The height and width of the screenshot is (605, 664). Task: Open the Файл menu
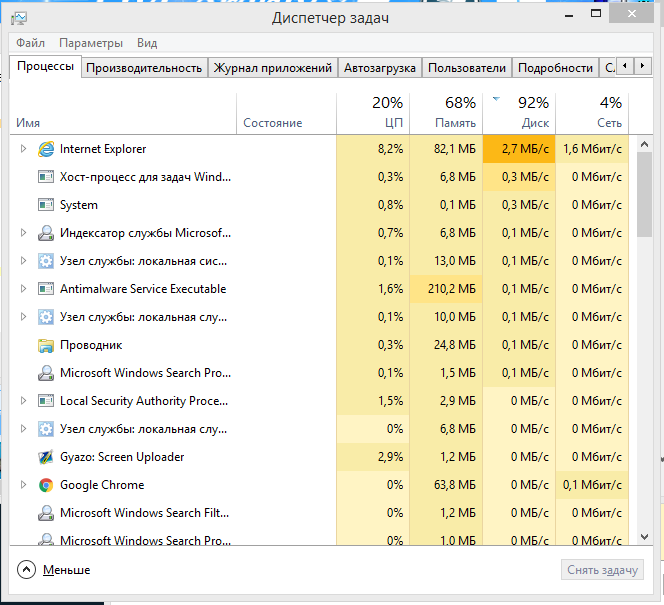[x=30, y=43]
